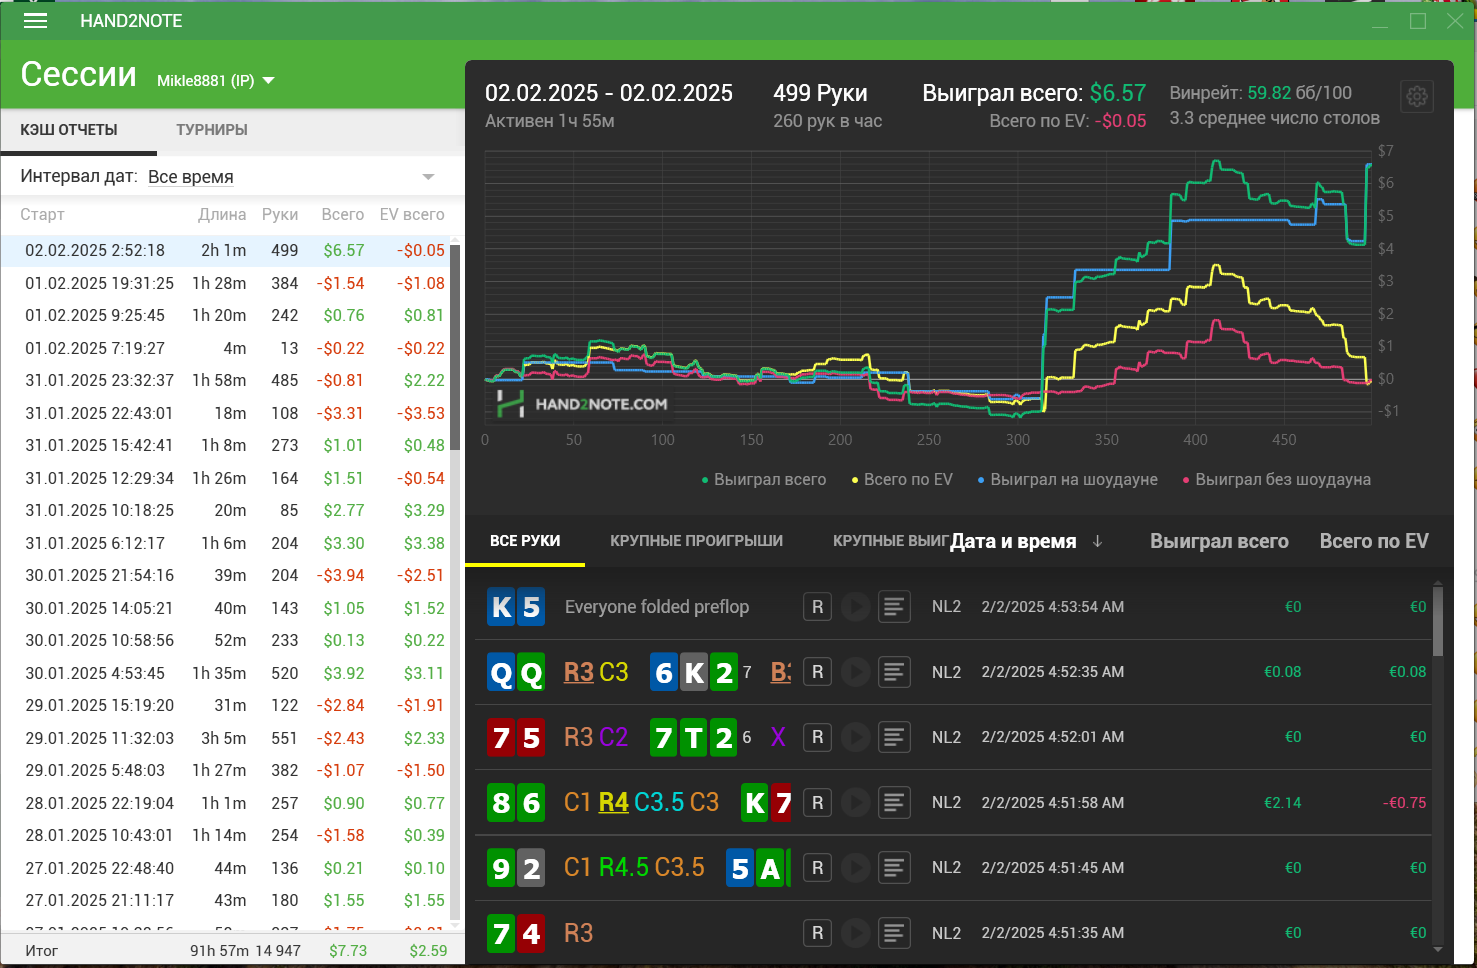This screenshot has width=1477, height=968.
Task: Select session 30.01.2025 4:53:45
Action: tap(225, 673)
